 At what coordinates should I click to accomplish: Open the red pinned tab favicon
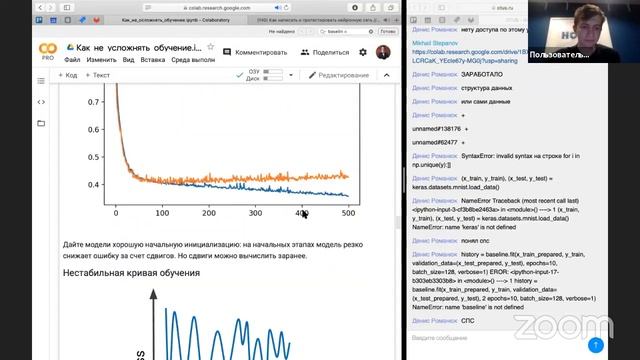coord(97,20)
